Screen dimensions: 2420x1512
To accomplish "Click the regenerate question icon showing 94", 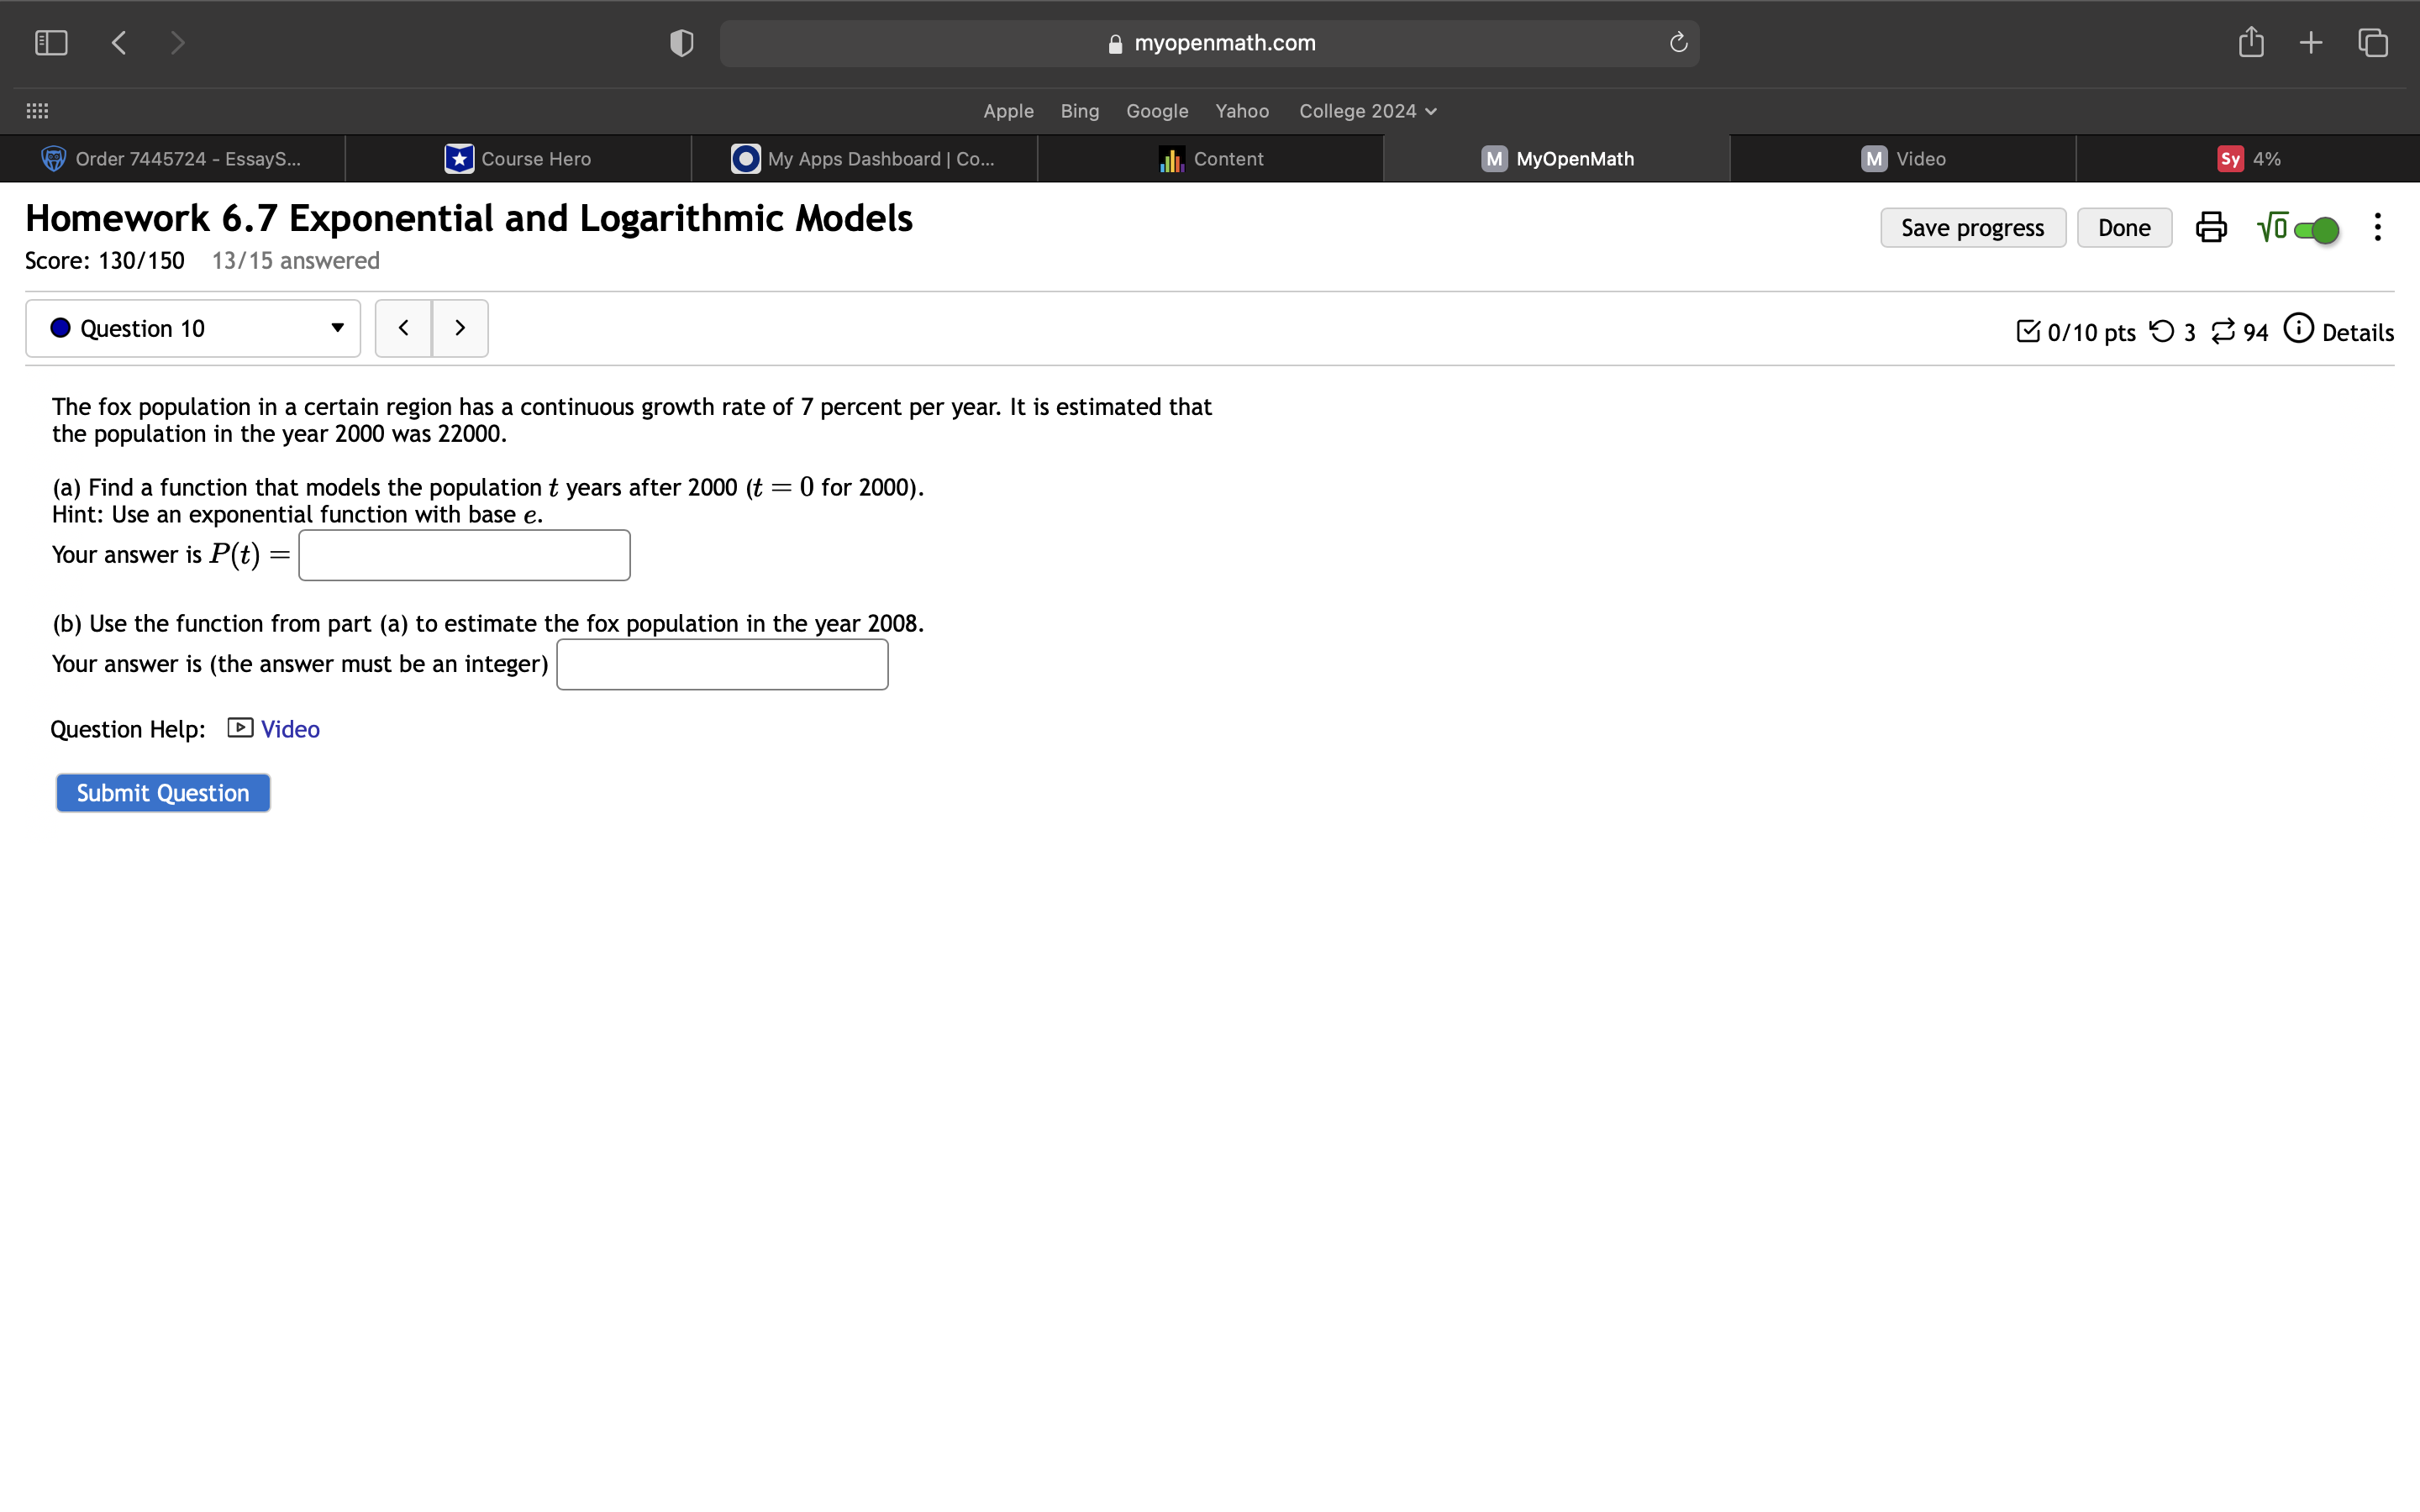I will coord(2224,331).
